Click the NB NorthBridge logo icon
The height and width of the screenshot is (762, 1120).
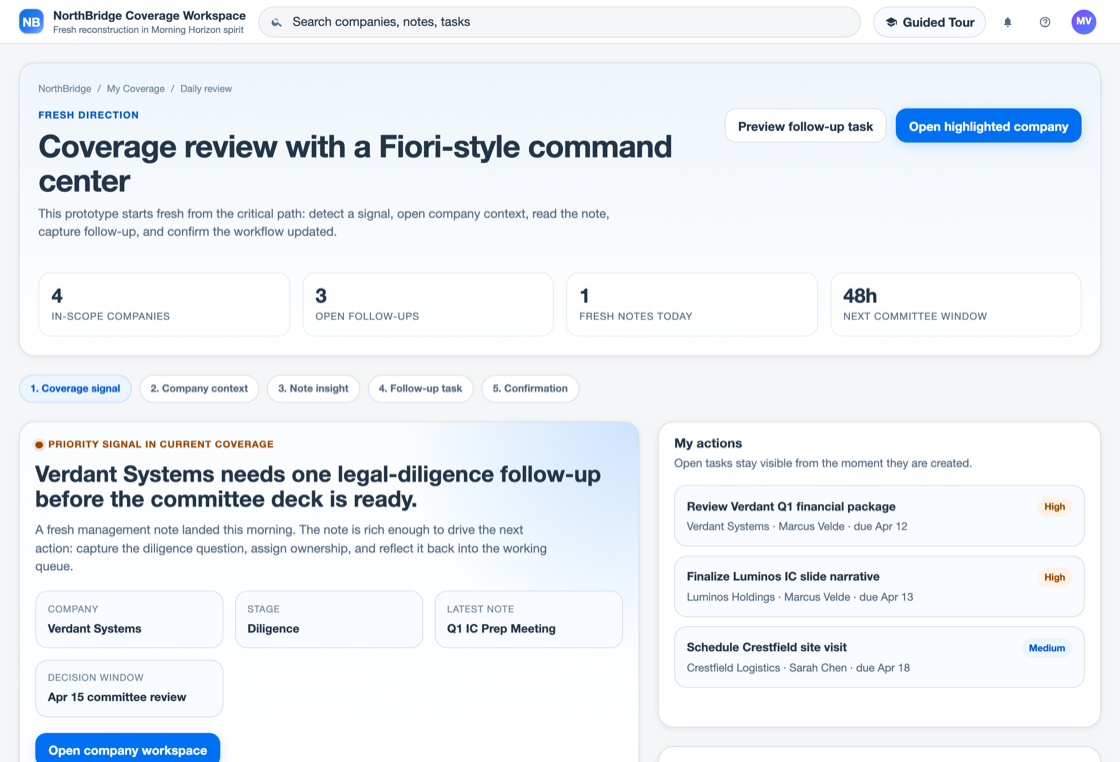[x=31, y=21]
